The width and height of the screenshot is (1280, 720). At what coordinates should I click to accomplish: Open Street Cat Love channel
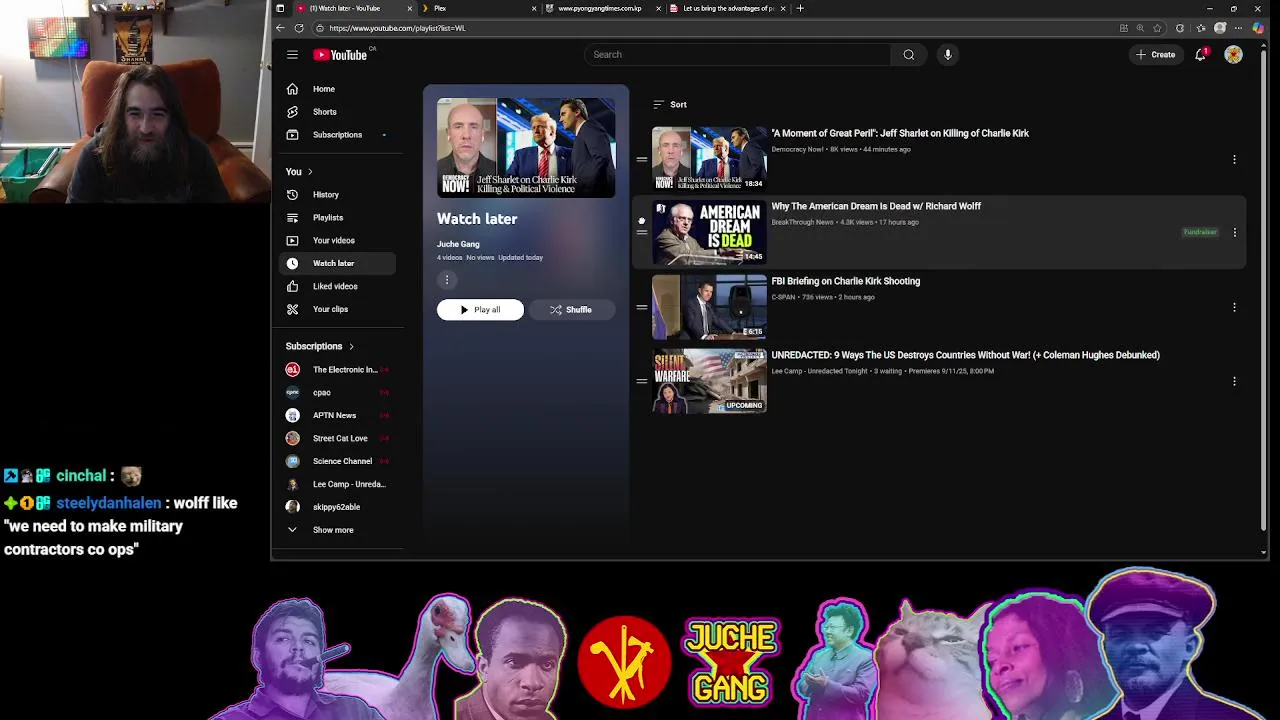click(x=338, y=438)
